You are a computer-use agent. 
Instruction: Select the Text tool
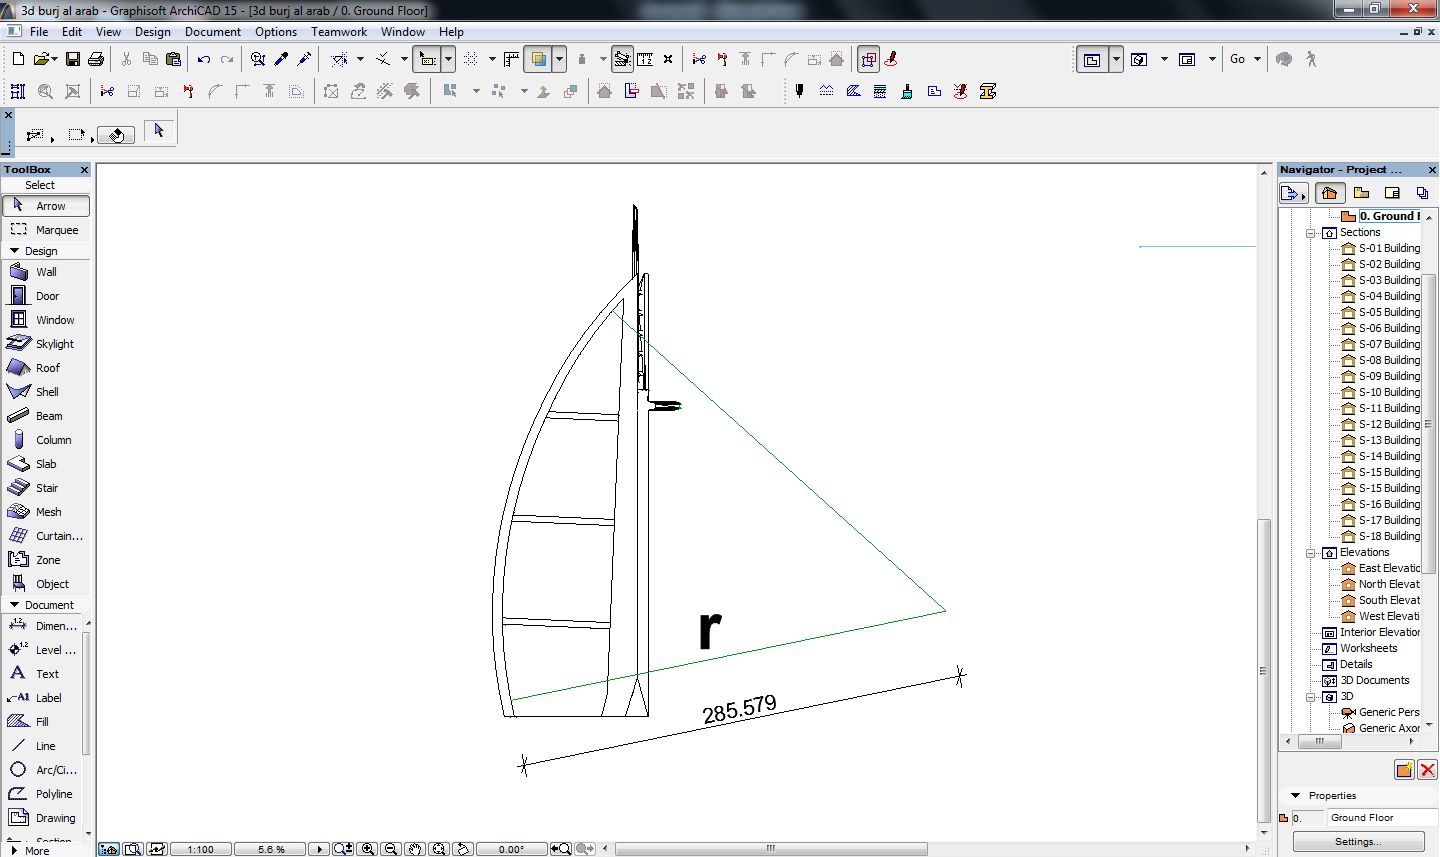(42, 674)
